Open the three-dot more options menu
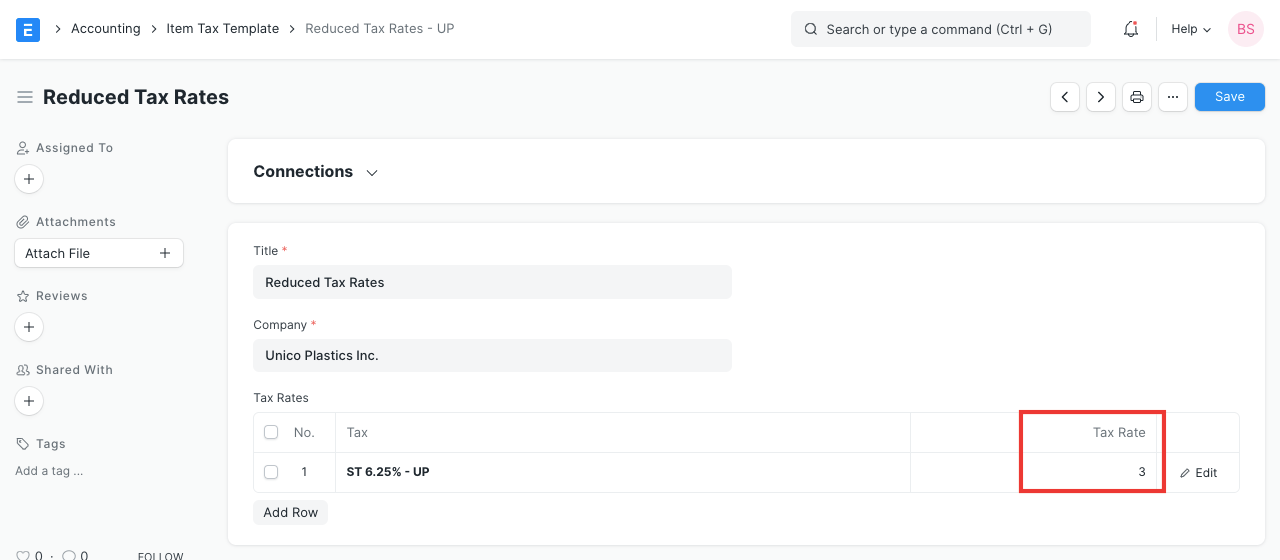Viewport: 1280px width, 560px height. point(1173,97)
